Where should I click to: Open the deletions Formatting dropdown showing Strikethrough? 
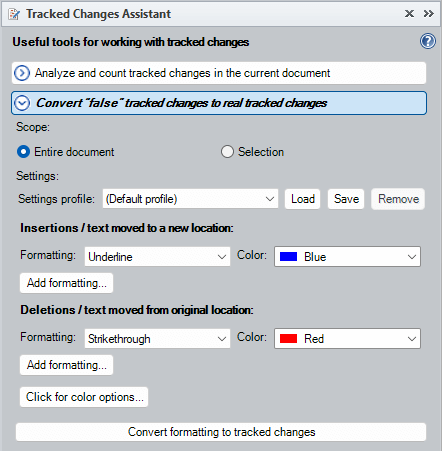157,339
